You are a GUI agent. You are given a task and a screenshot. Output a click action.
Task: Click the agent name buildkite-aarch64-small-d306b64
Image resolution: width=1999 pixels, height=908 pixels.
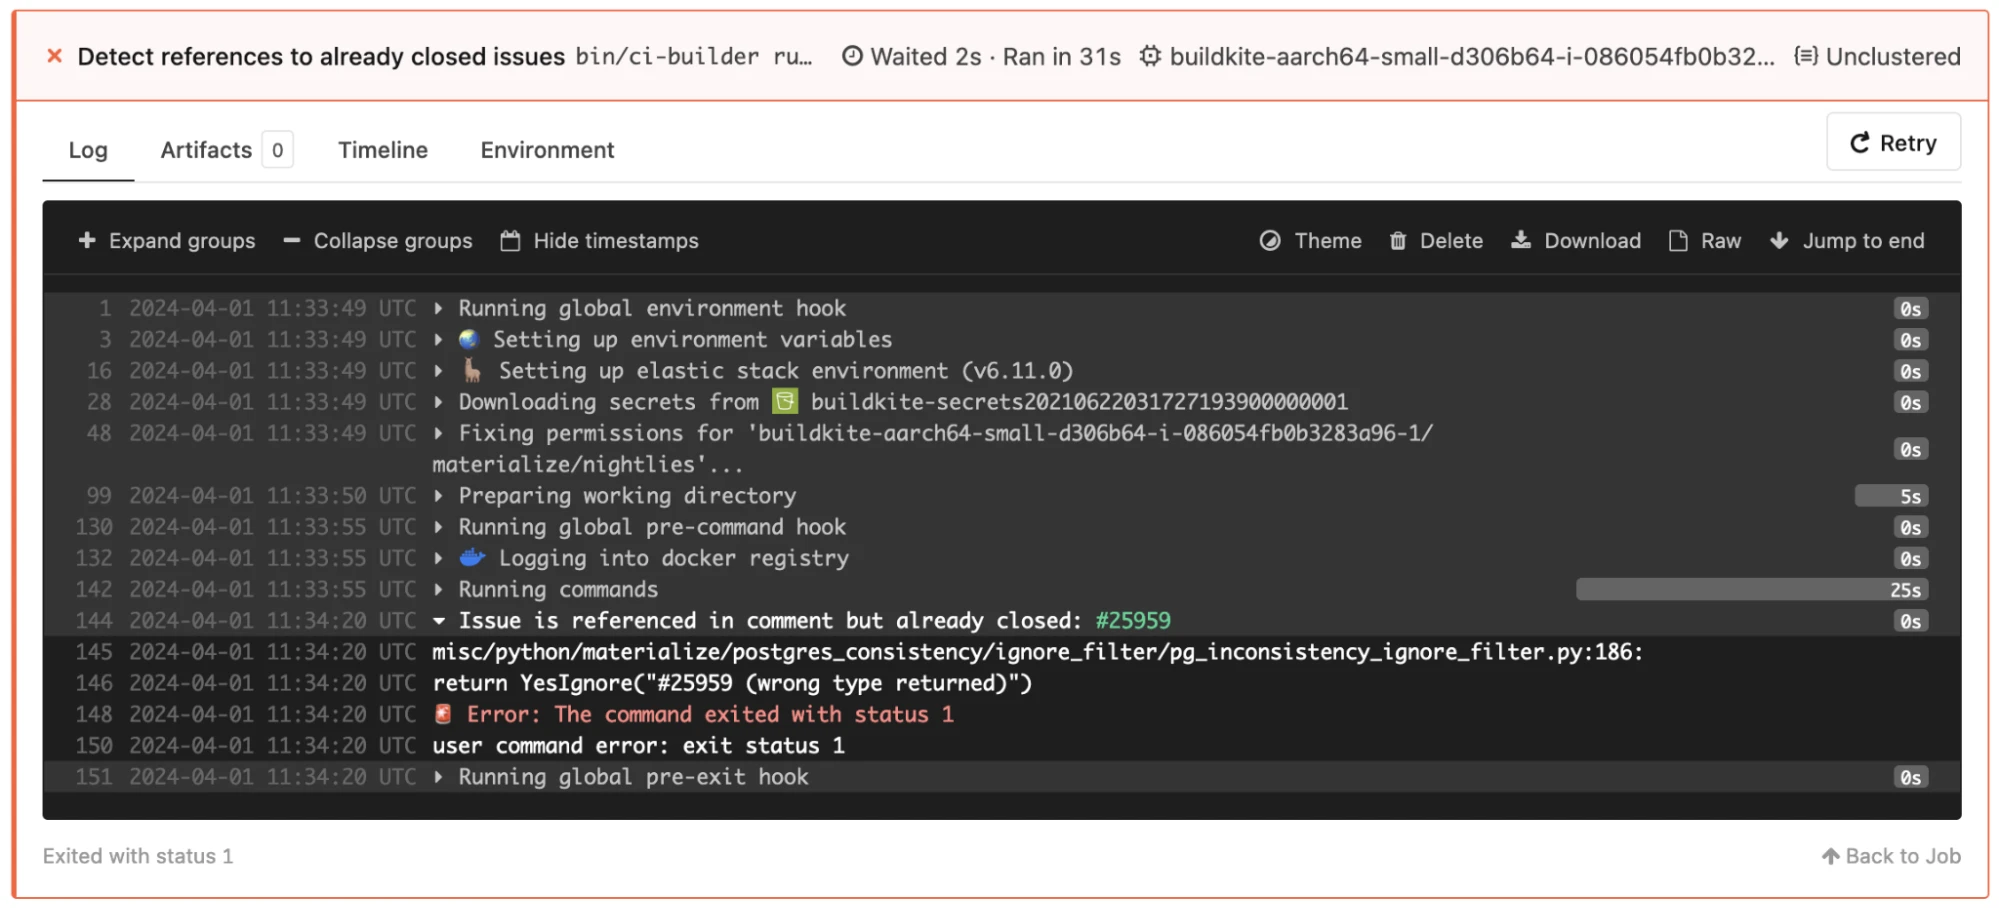tap(1472, 56)
